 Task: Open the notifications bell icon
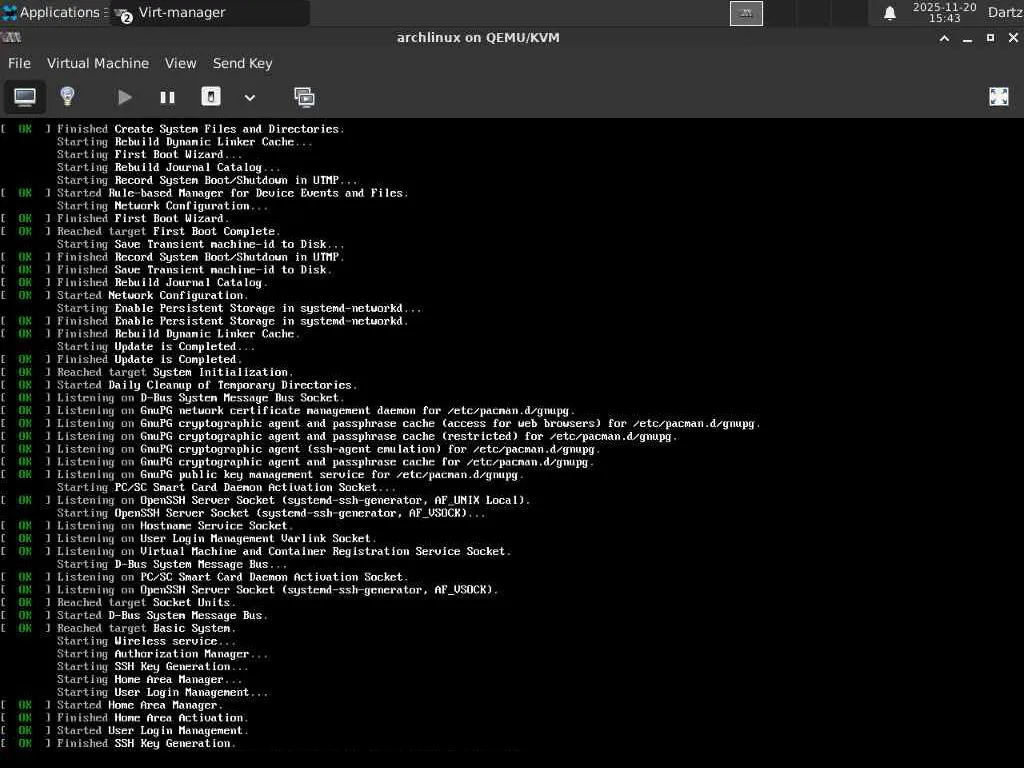point(889,13)
